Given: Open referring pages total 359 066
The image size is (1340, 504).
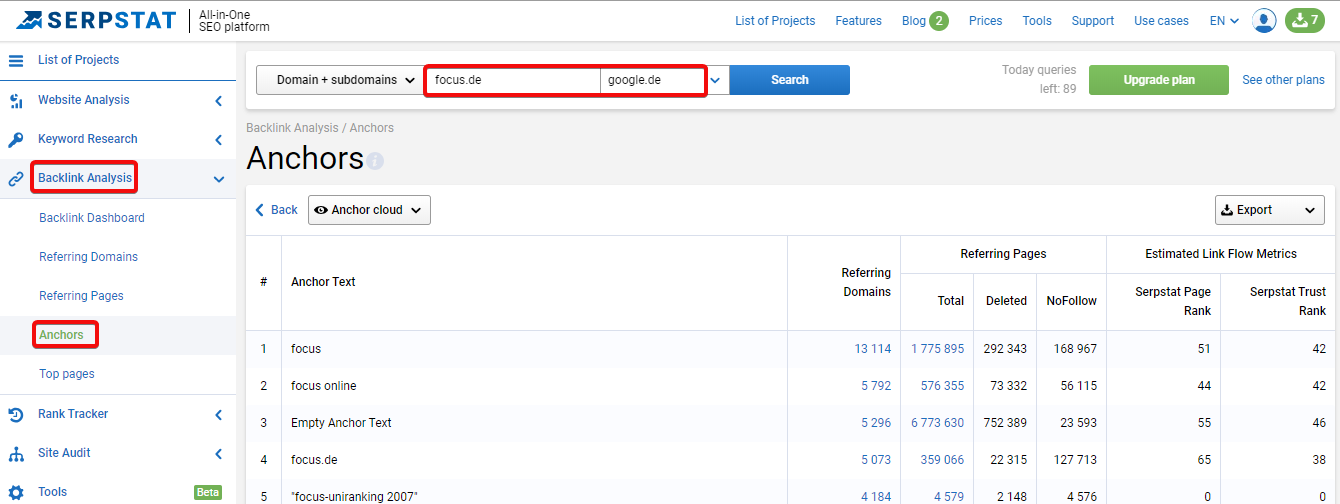Looking at the screenshot, I should click(x=942, y=460).
